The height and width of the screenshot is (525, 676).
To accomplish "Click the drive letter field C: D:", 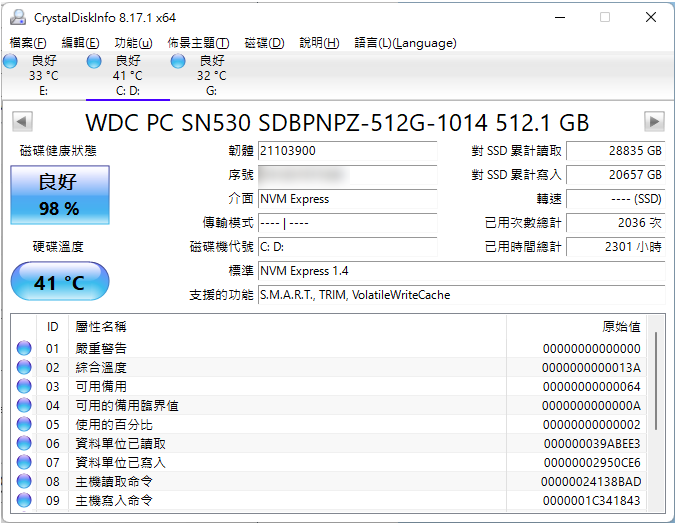I will (x=347, y=247).
